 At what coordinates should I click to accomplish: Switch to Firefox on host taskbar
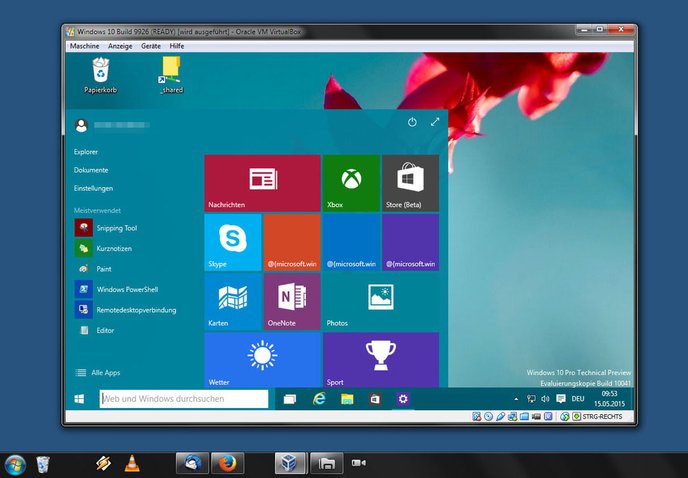tap(227, 463)
